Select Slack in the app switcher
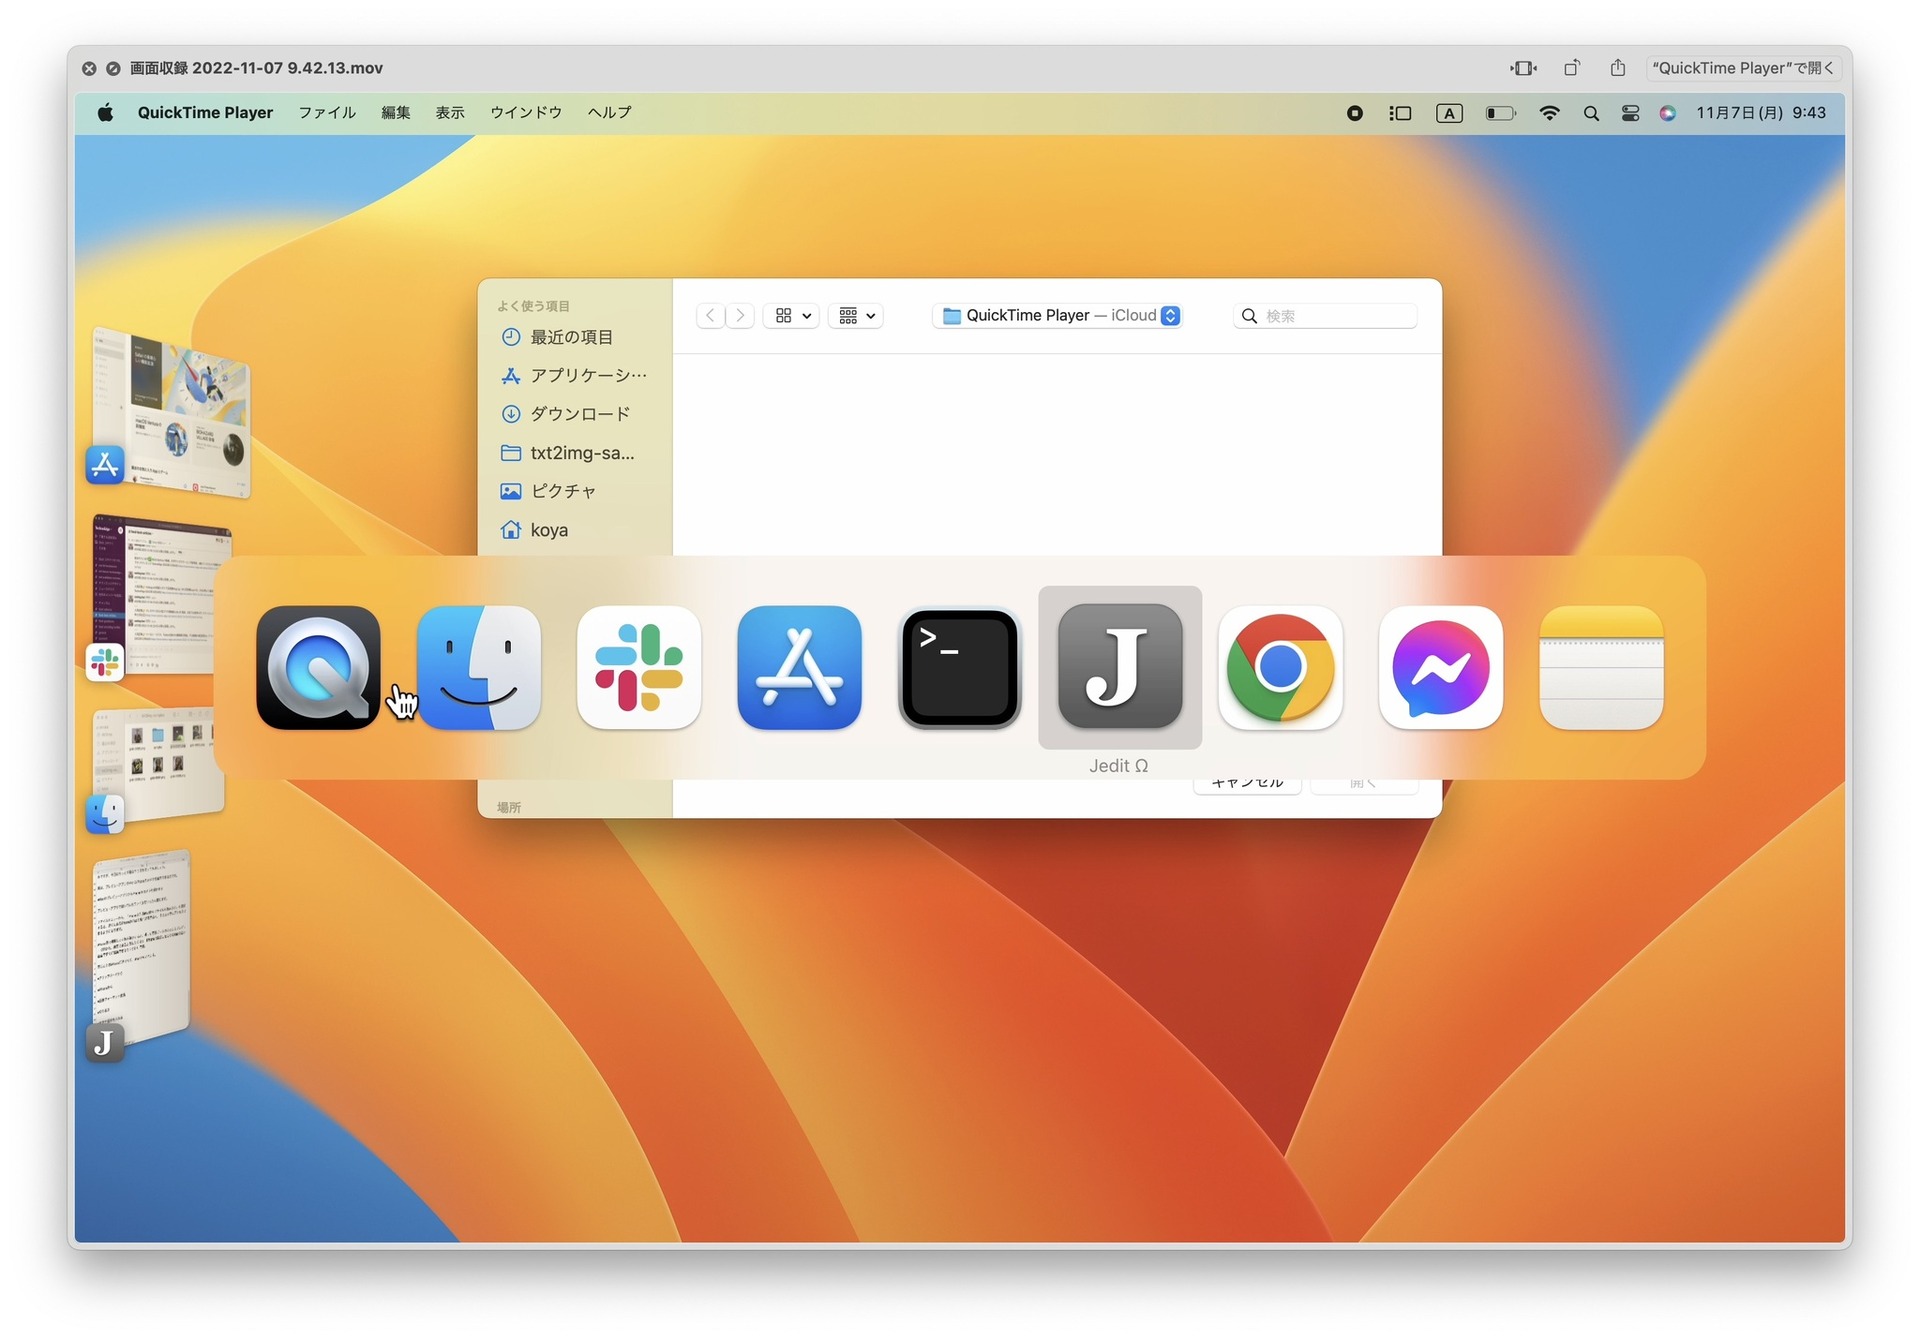 639,668
